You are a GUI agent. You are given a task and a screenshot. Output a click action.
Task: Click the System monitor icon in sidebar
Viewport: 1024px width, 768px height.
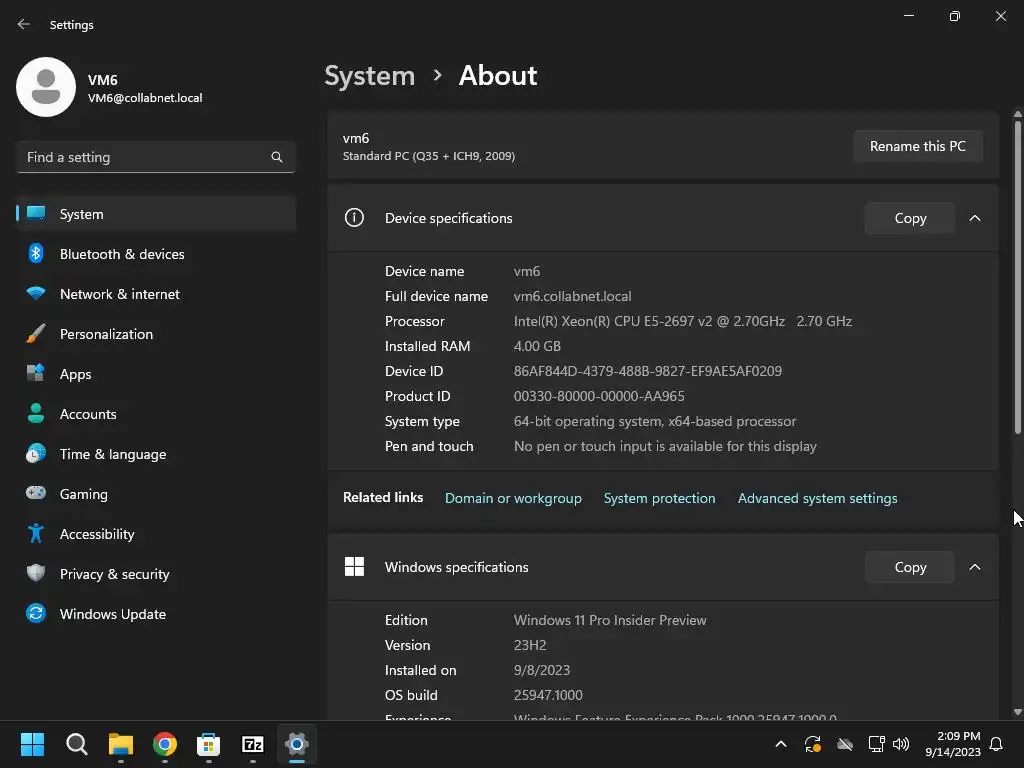pos(36,214)
